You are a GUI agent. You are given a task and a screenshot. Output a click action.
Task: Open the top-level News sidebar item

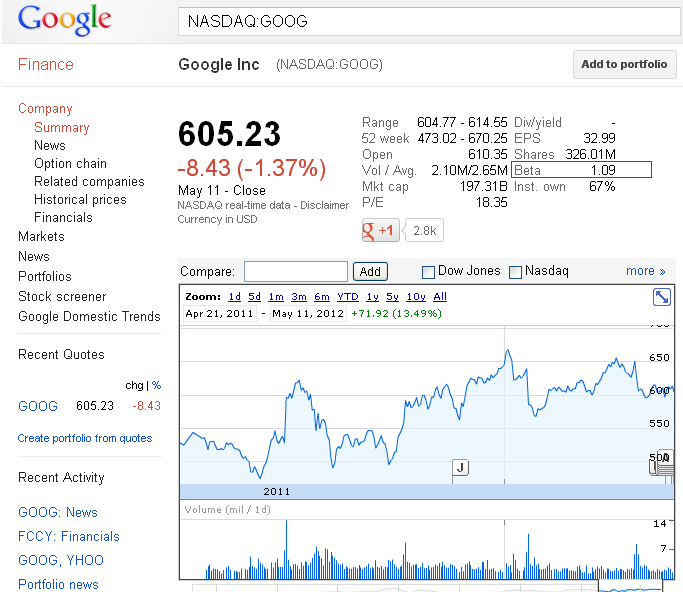[x=34, y=257]
